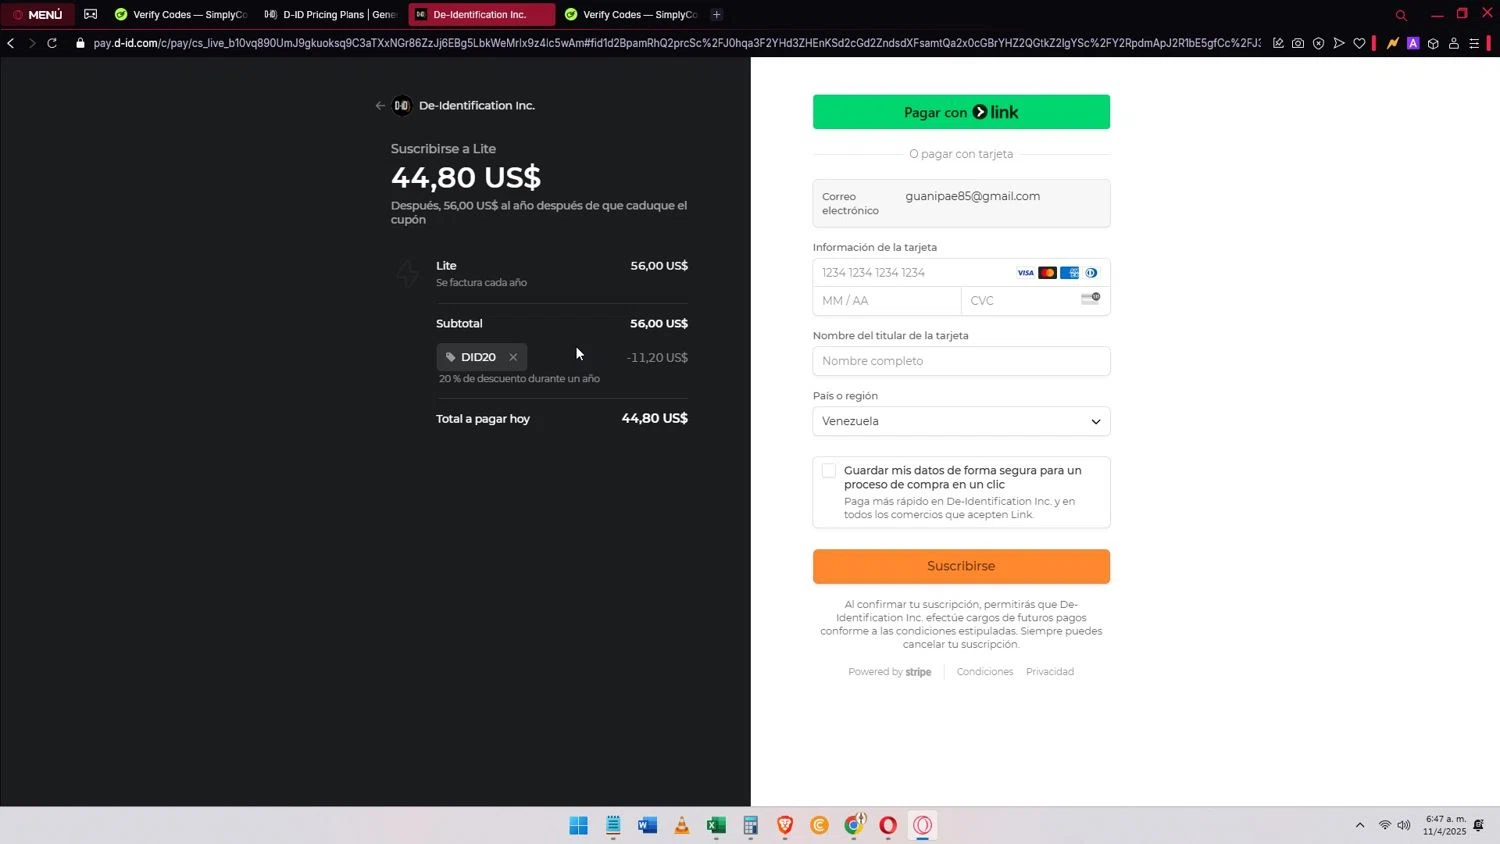Open the notifications bell in the tray
This screenshot has height=844, width=1500.
click(x=1479, y=825)
